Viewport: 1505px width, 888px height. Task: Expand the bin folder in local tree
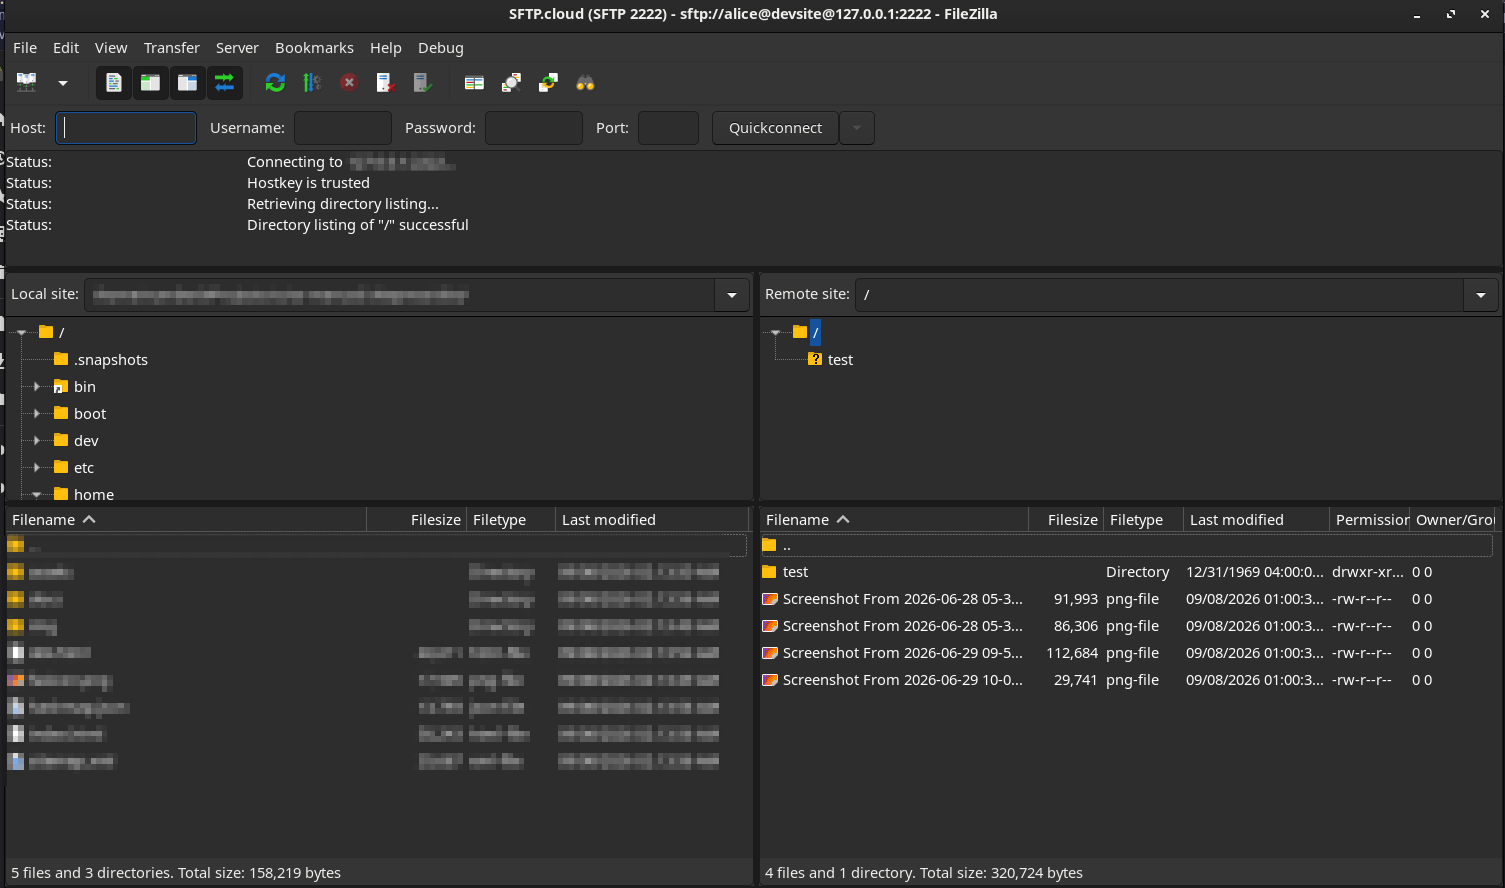click(37, 386)
